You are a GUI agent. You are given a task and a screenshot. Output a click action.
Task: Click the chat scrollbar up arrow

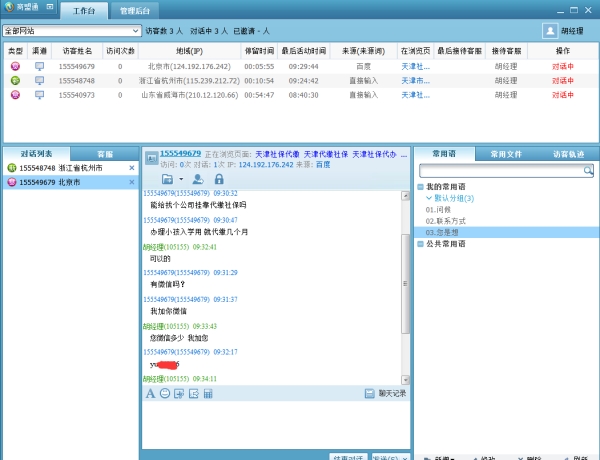(405, 196)
